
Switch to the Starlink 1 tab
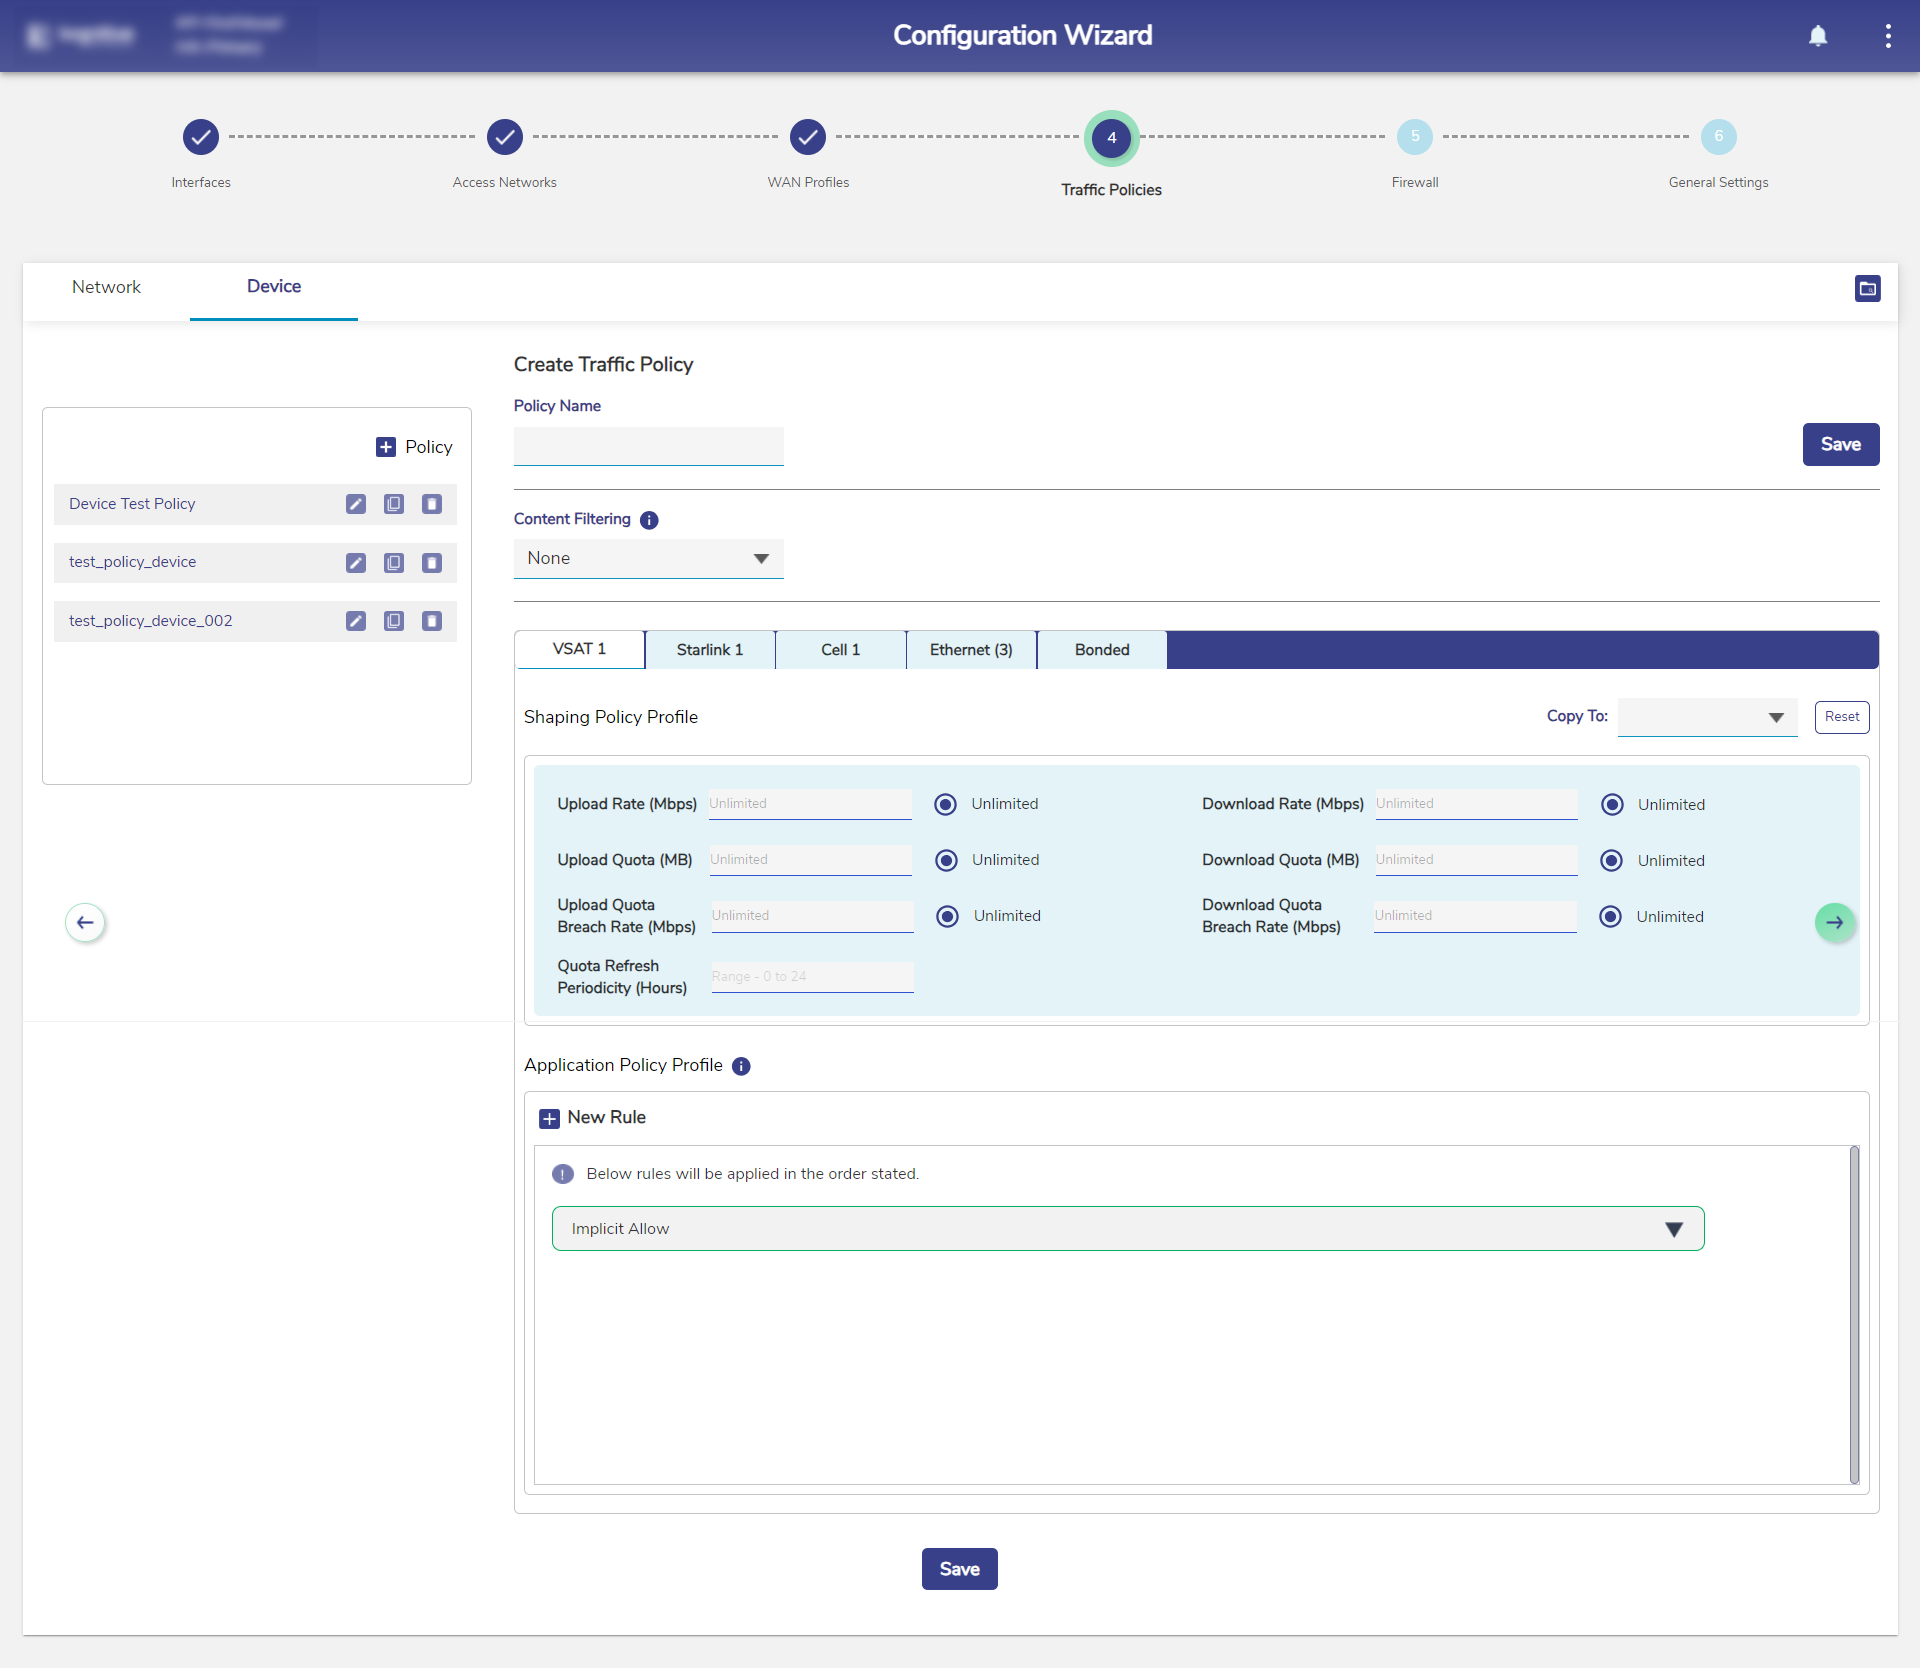(710, 650)
